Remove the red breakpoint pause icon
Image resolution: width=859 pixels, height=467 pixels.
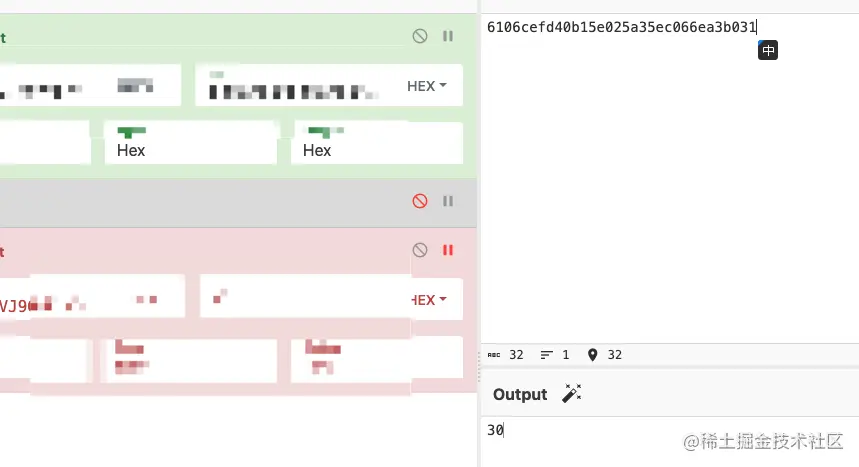[x=448, y=250]
